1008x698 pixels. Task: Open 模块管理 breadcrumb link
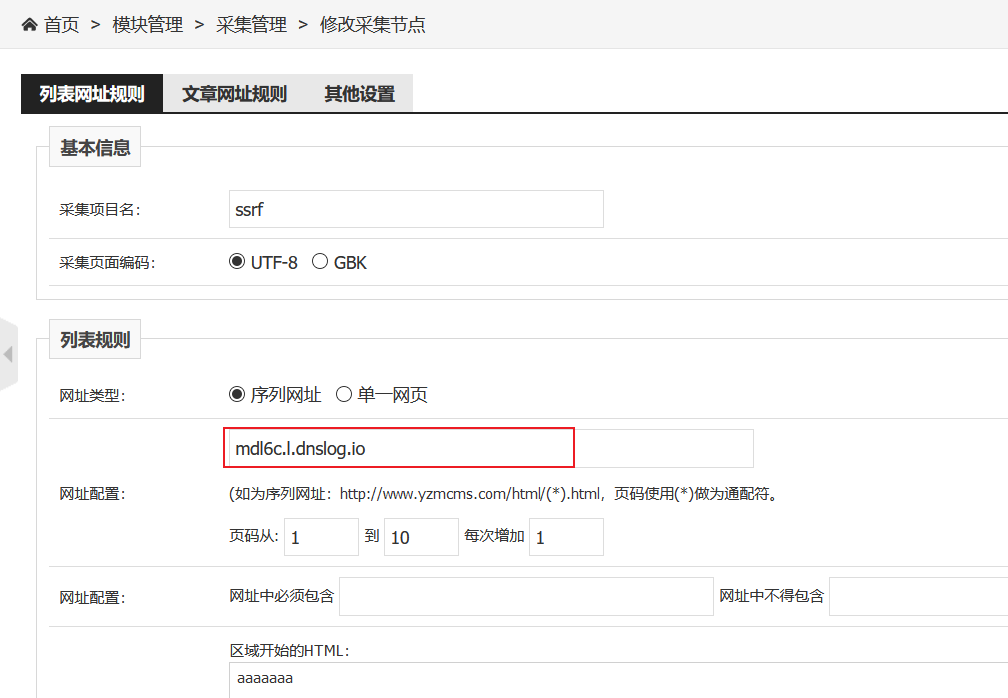point(147,25)
